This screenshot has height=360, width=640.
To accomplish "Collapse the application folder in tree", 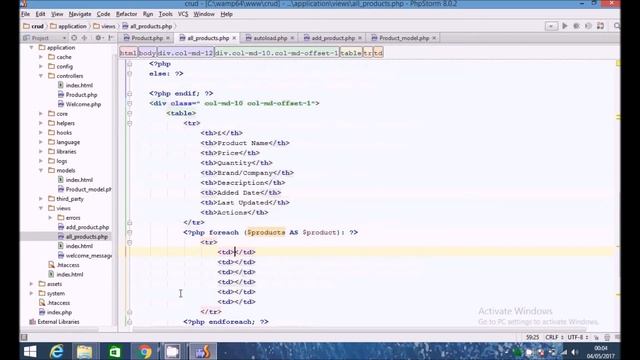I will coord(31,47).
